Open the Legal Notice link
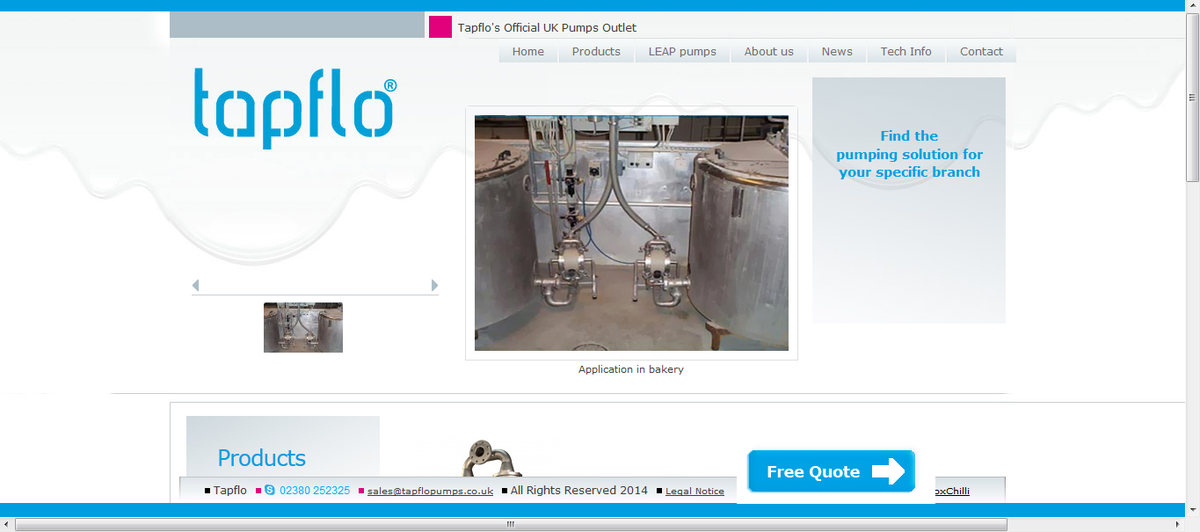1200x532 pixels. [x=695, y=491]
